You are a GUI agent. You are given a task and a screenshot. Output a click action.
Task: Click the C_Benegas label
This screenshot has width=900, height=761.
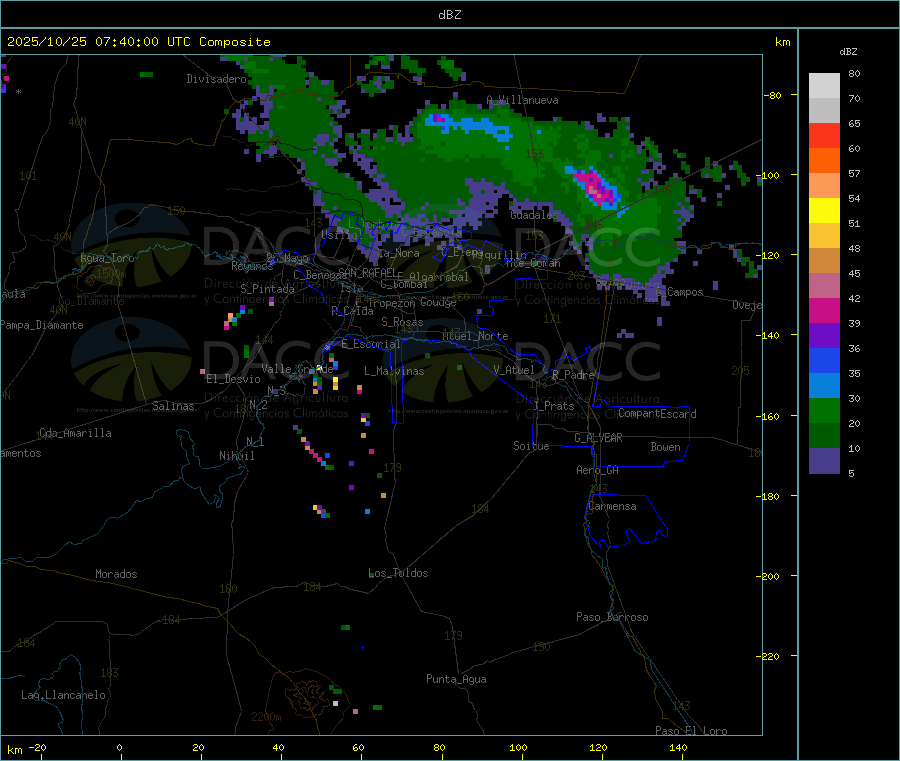(x=320, y=275)
